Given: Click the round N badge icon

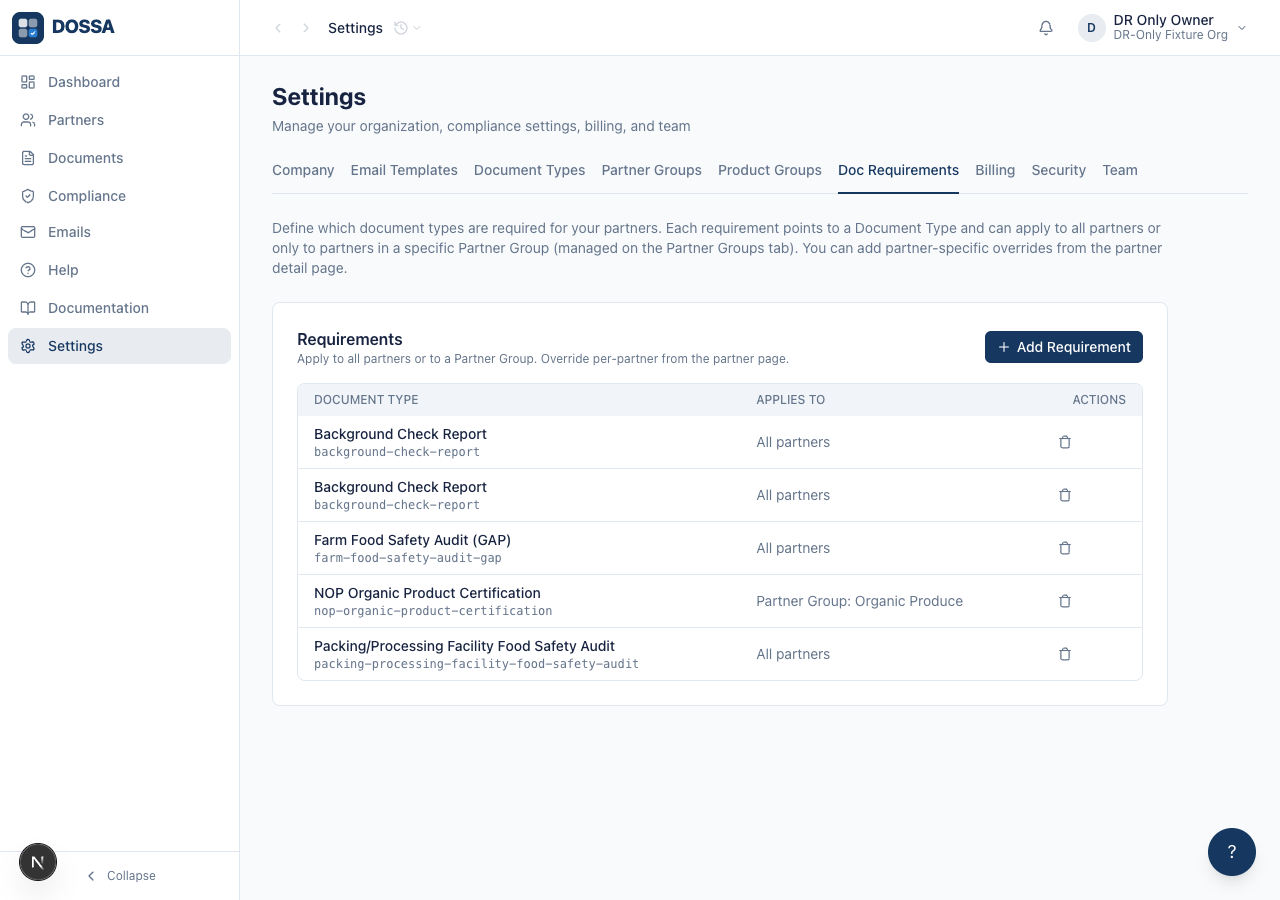Looking at the screenshot, I should click(x=38, y=862).
